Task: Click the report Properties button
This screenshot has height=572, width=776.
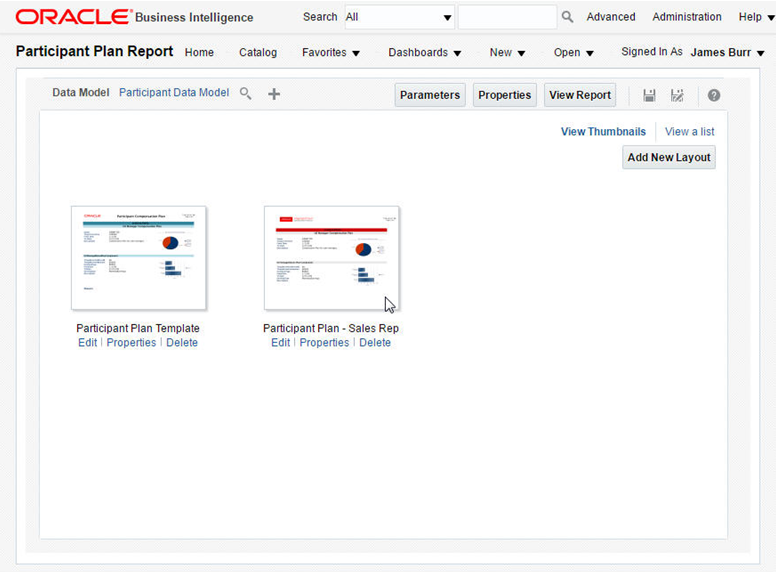Action: click(x=504, y=95)
